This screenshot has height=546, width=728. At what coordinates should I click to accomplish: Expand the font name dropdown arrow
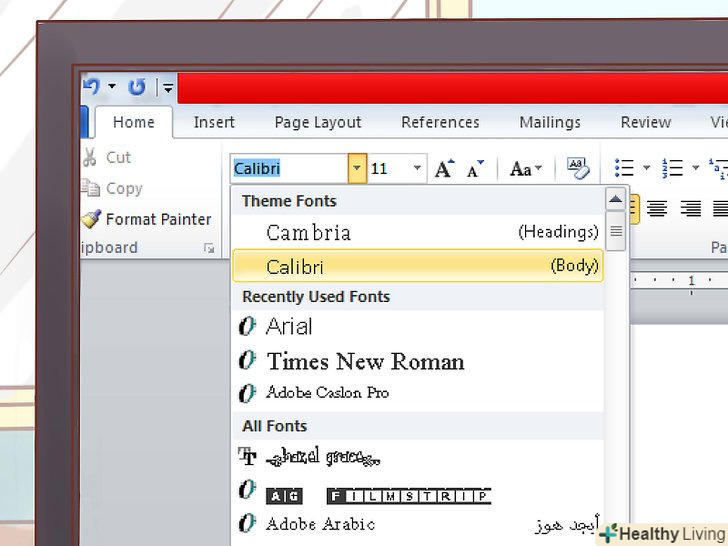[357, 168]
